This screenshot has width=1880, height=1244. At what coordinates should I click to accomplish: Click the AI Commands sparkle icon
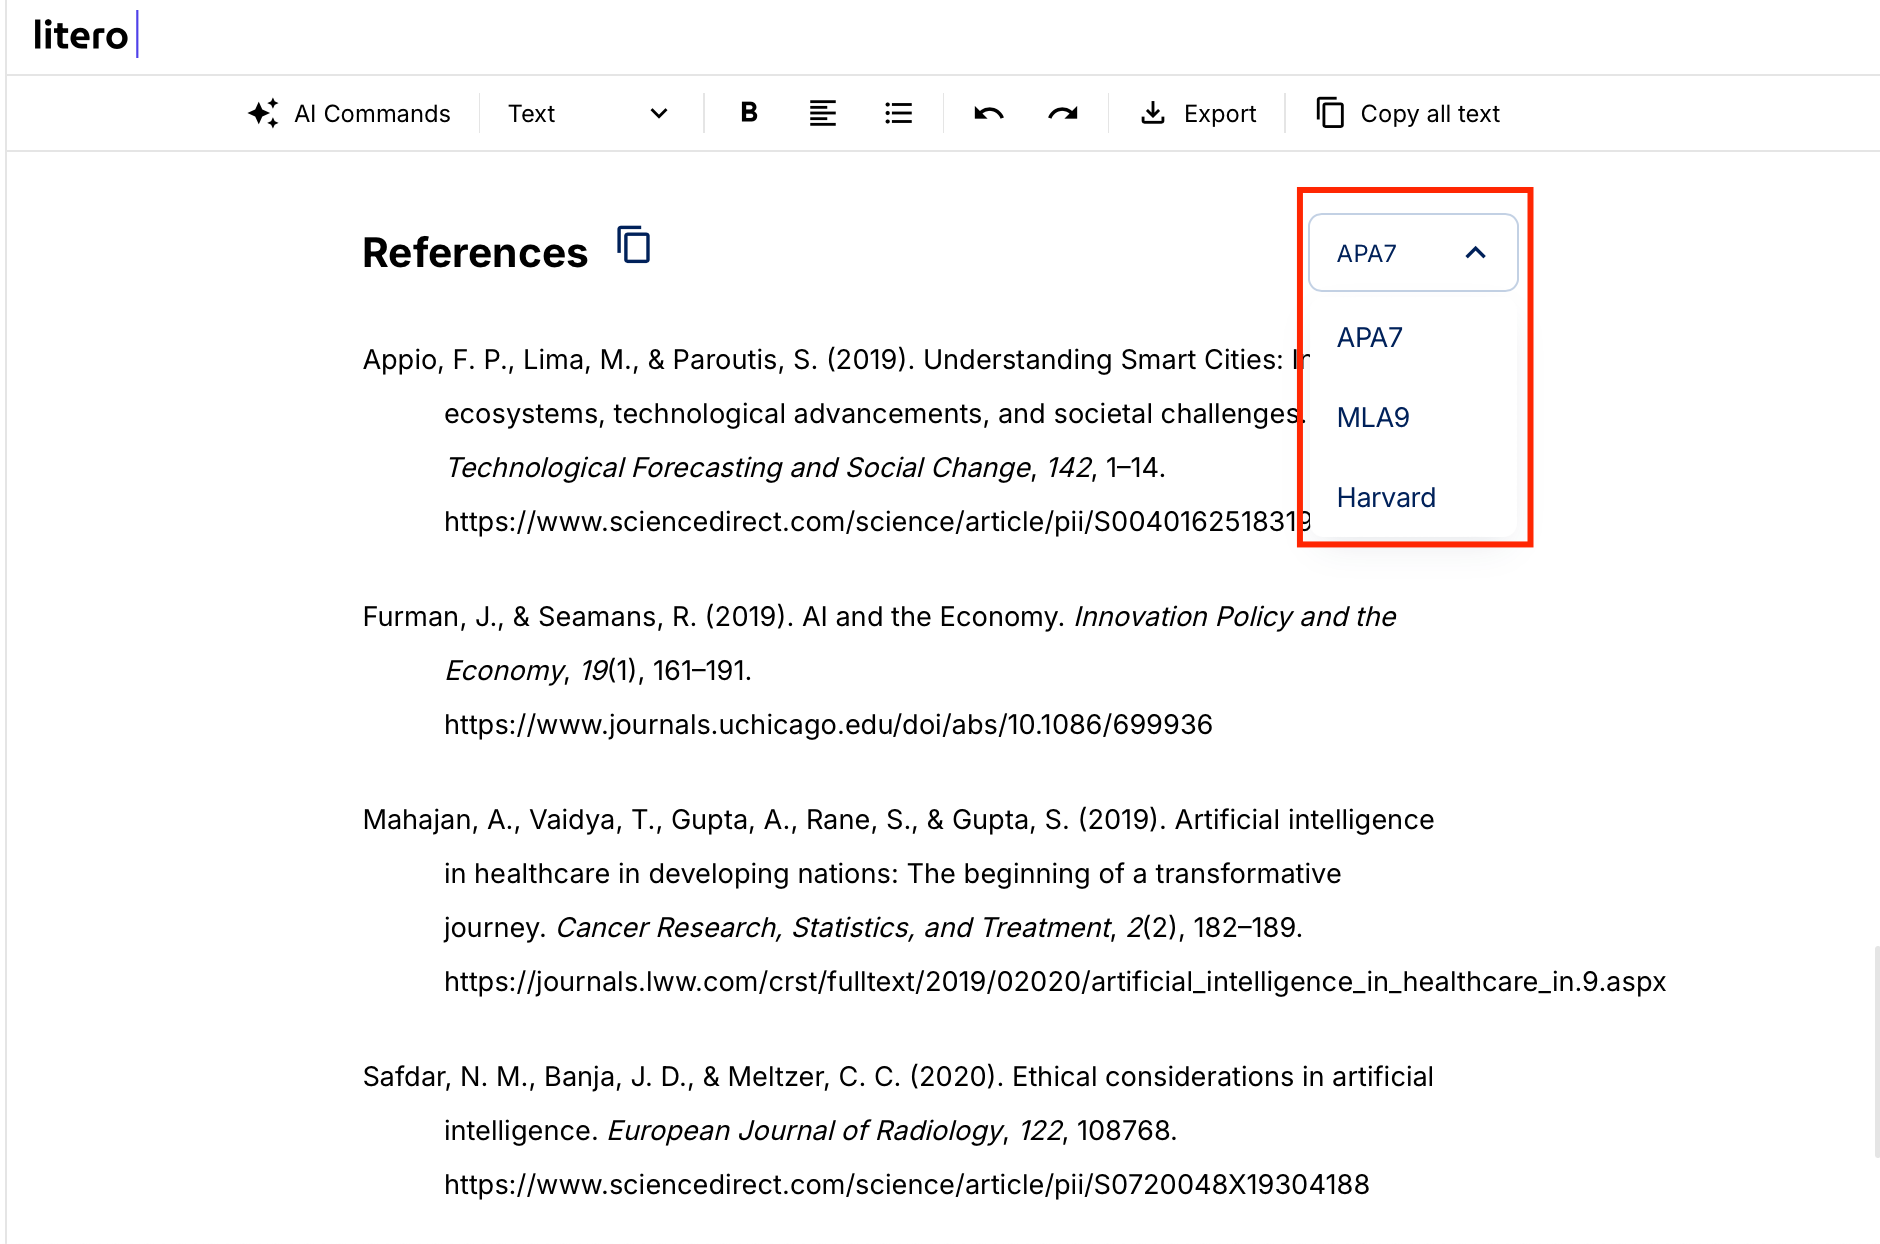point(263,113)
